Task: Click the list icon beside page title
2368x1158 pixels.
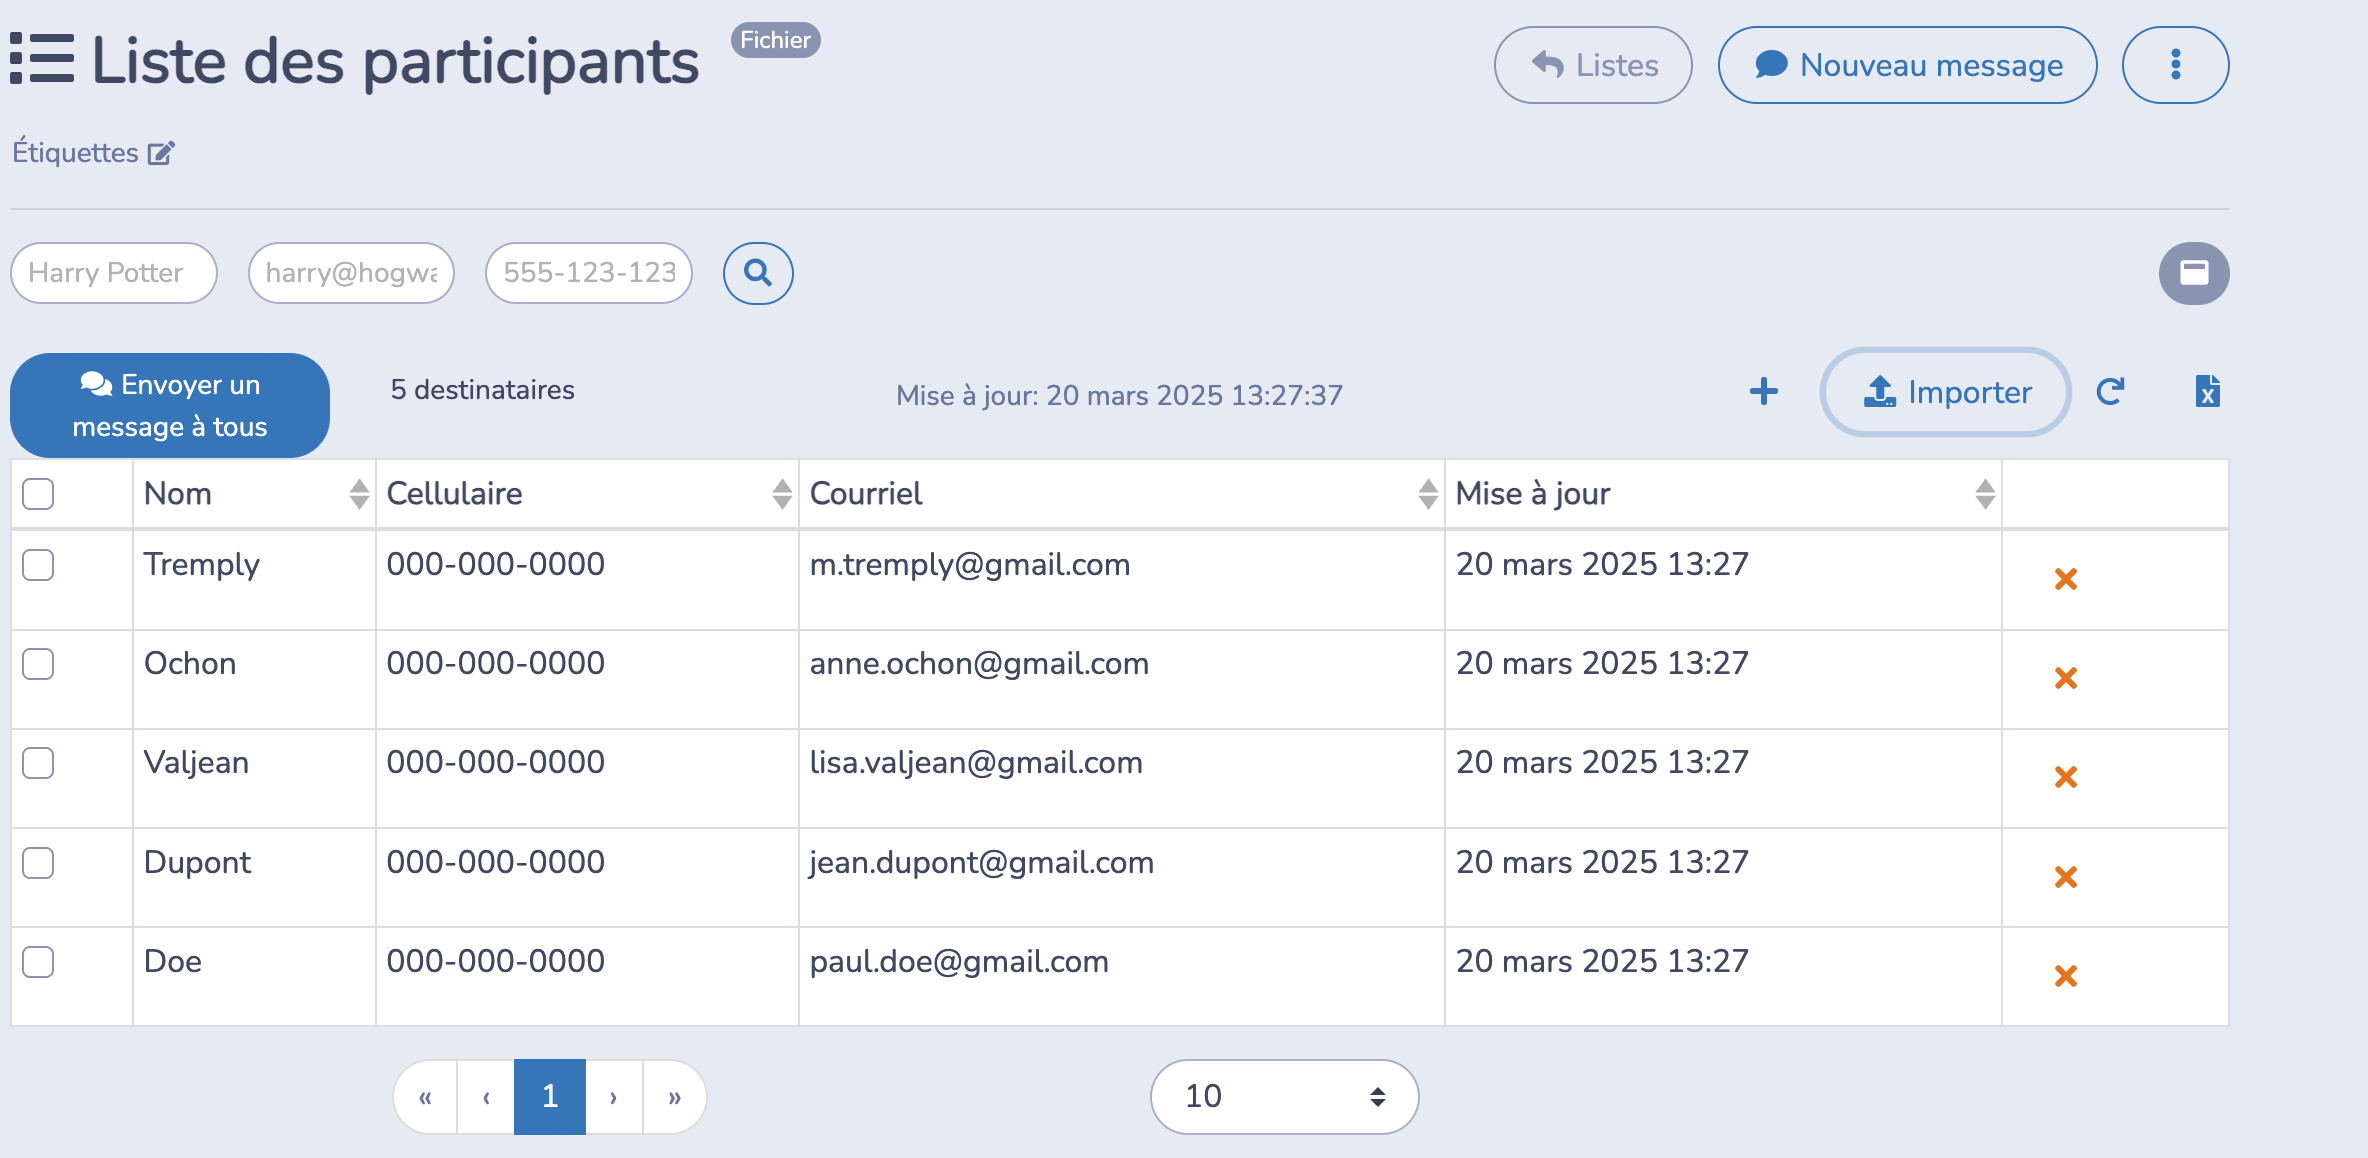Action: pyautogui.click(x=42, y=59)
